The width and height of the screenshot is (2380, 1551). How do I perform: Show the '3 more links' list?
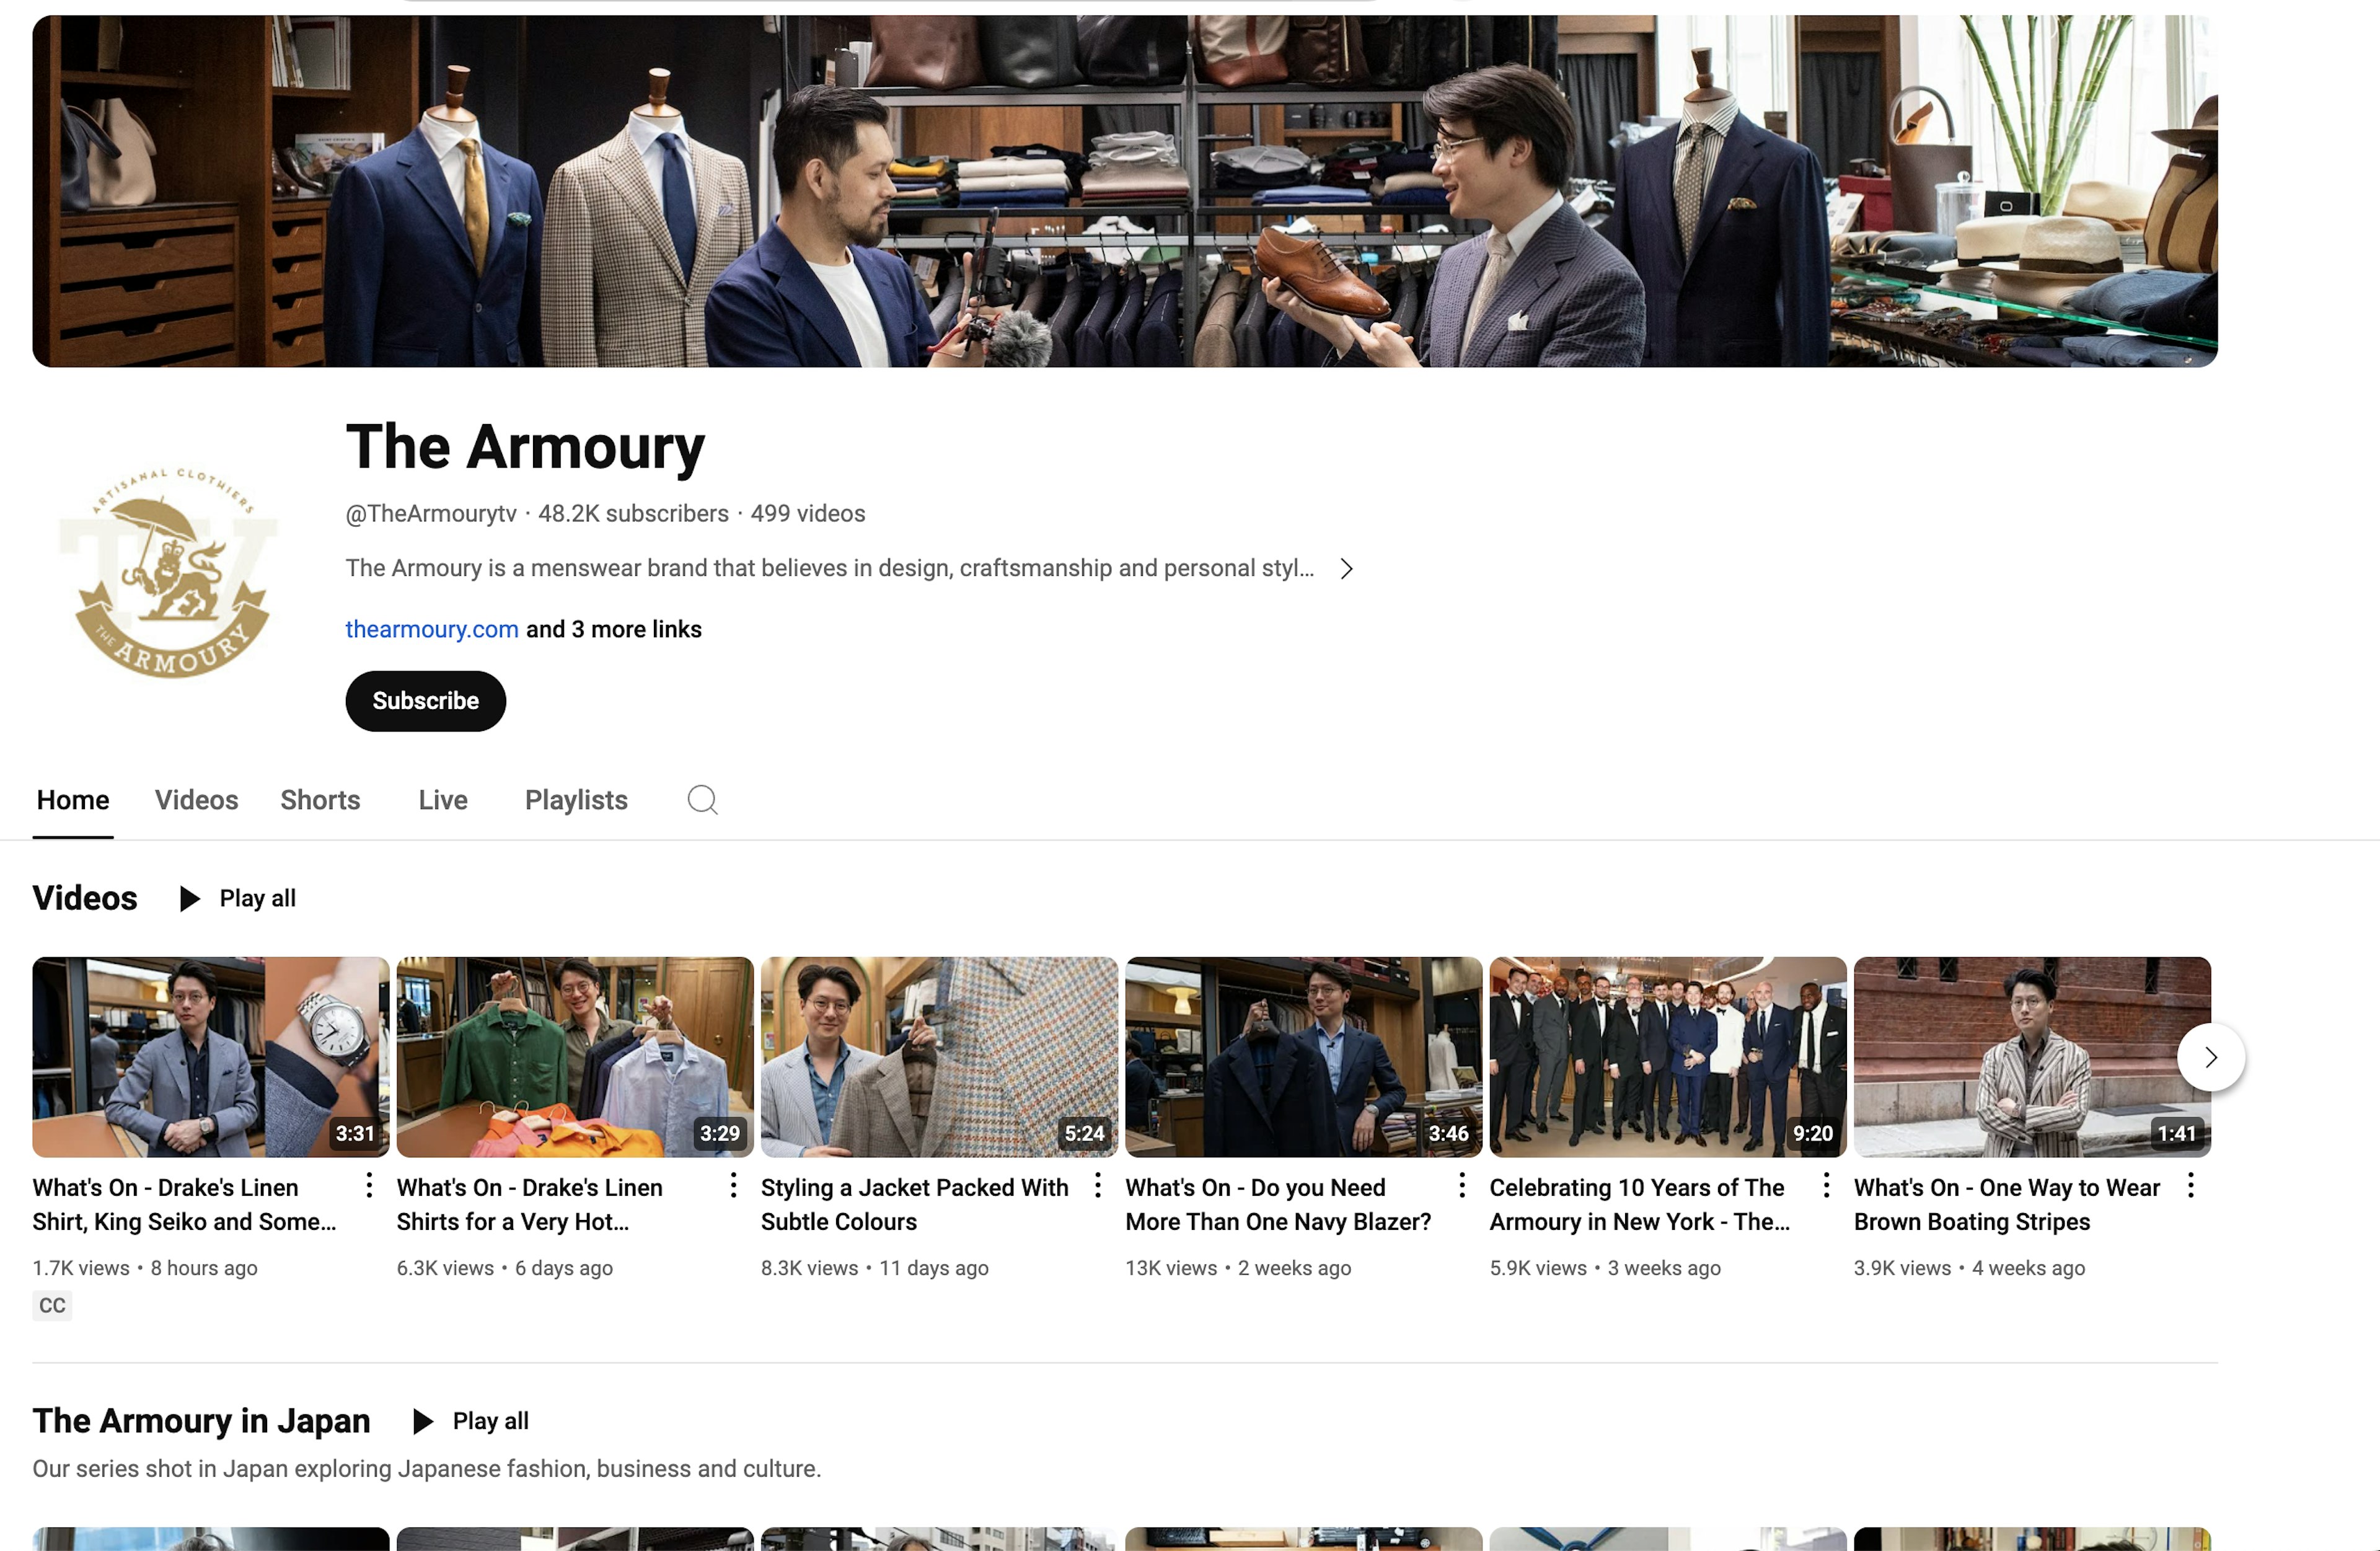(x=614, y=629)
